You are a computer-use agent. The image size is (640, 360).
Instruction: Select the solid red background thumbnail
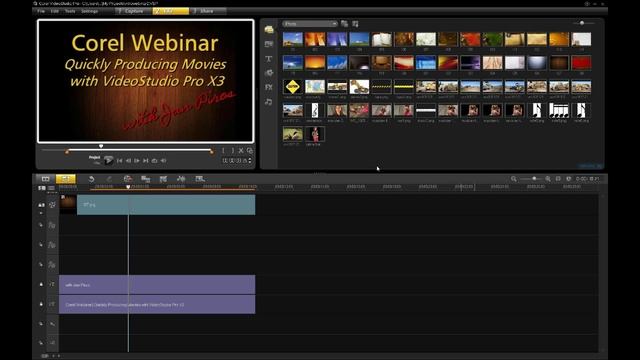pyautogui.click(x=581, y=63)
